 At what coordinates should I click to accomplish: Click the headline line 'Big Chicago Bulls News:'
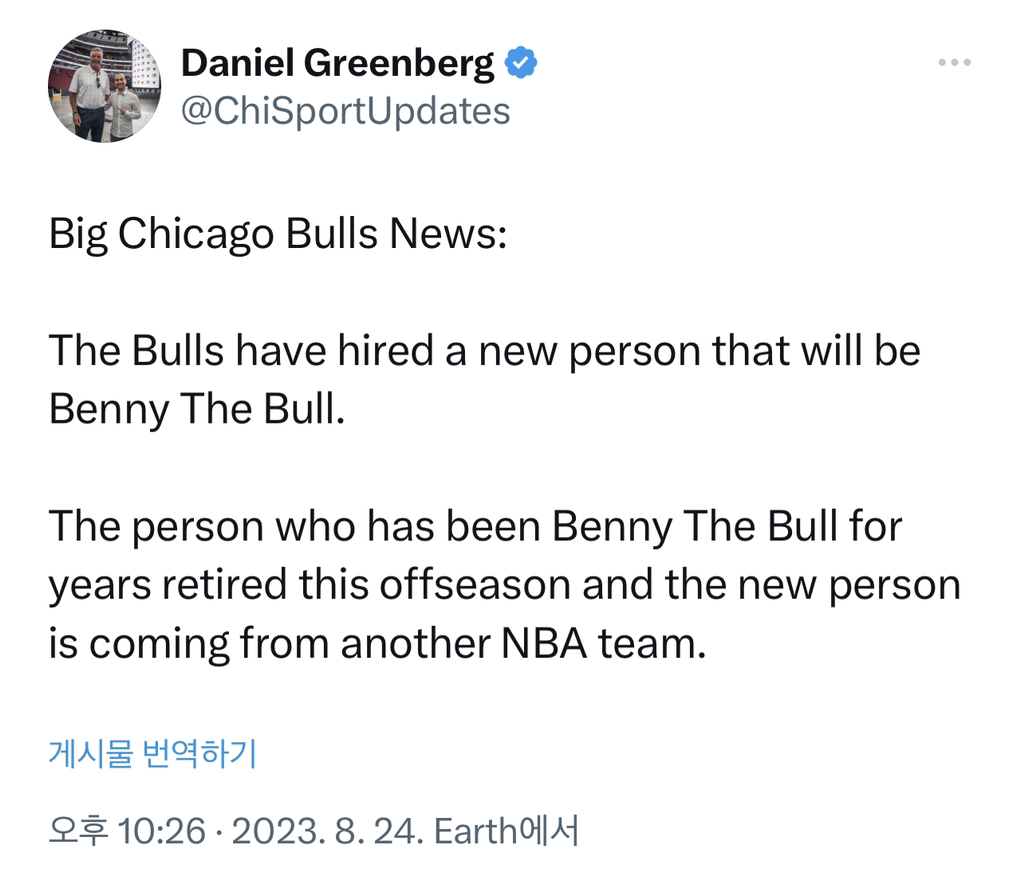[x=279, y=235]
